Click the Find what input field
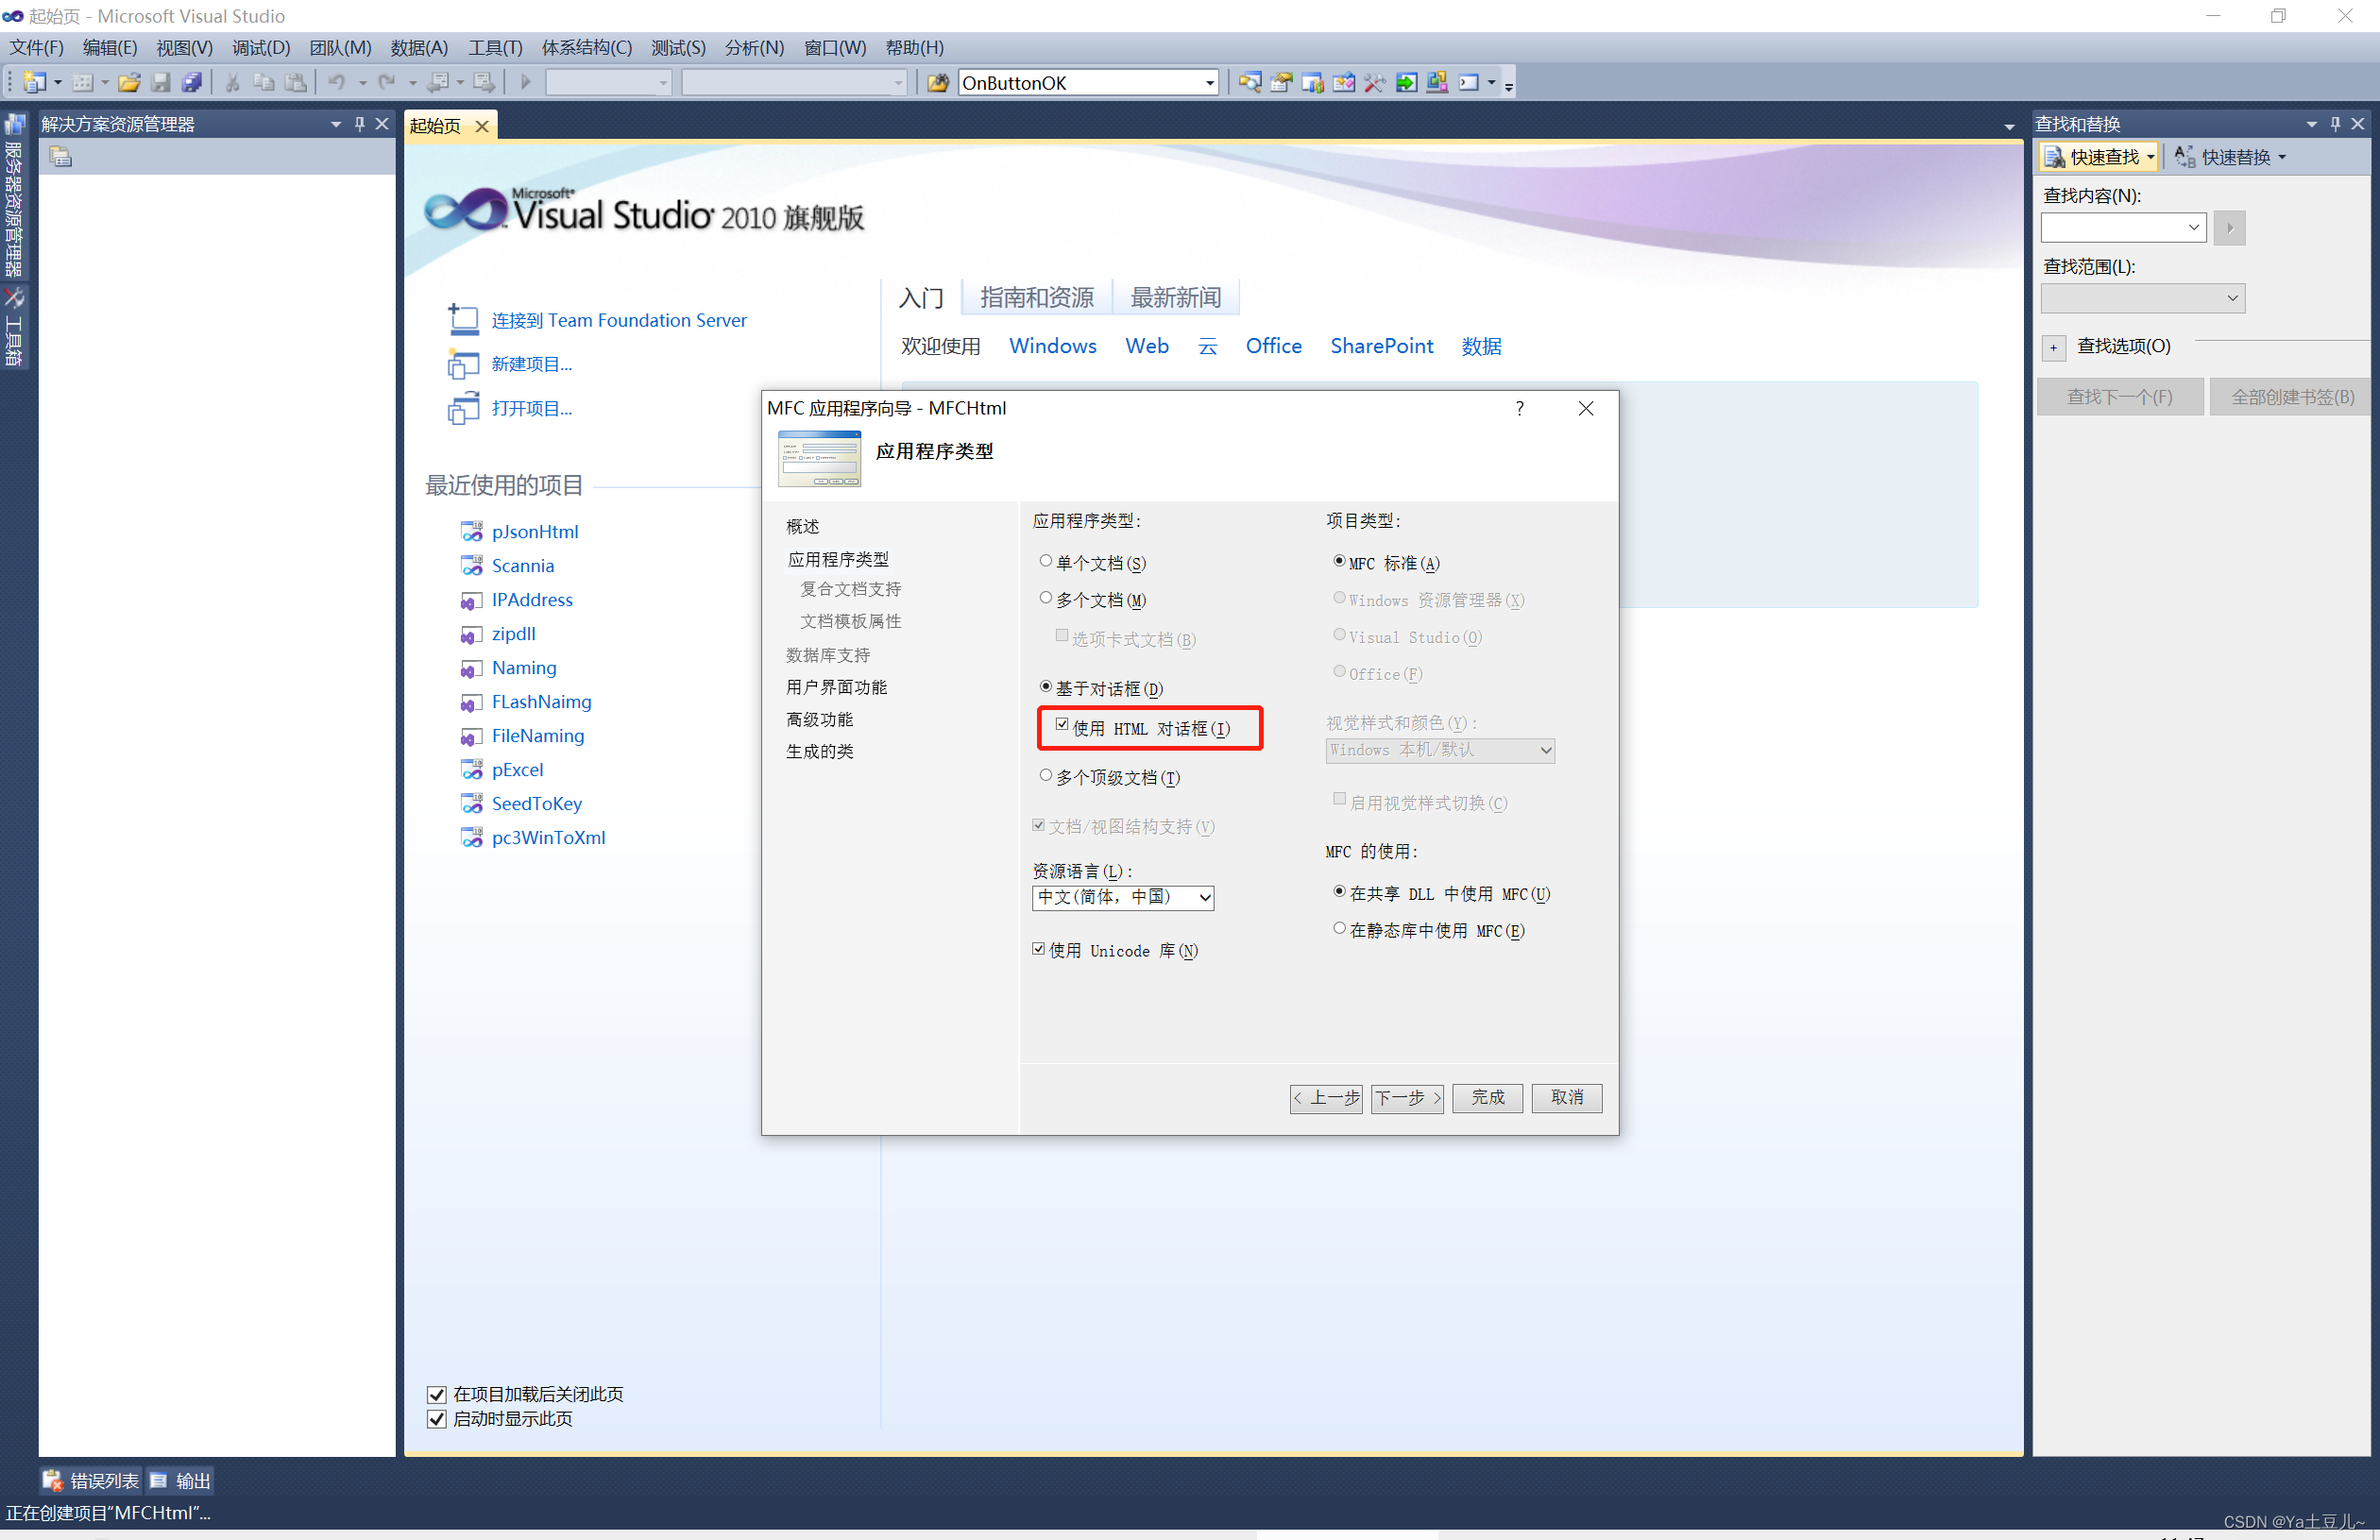The image size is (2380, 1540). tap(2110, 228)
